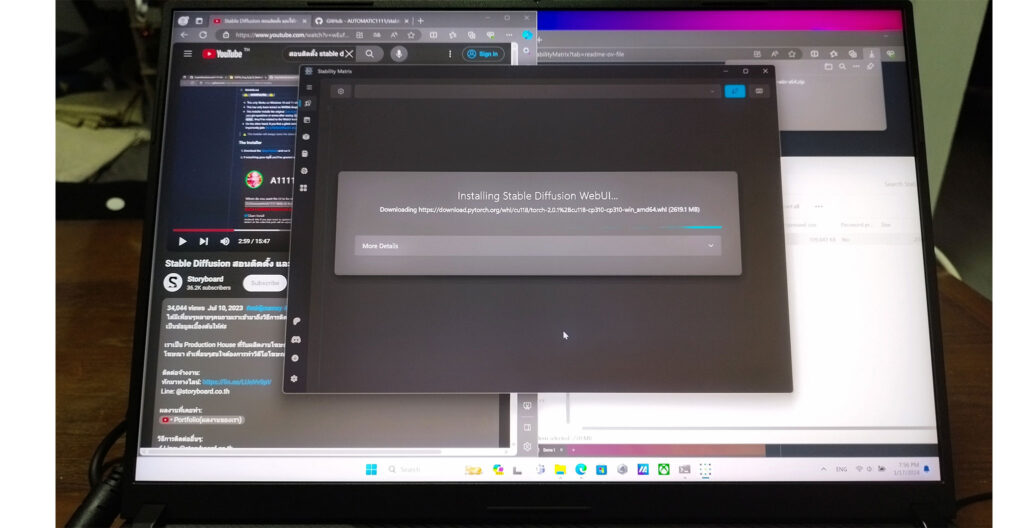Click the console input icon next to Launch
1024x528 pixels.
pyautogui.click(x=759, y=91)
